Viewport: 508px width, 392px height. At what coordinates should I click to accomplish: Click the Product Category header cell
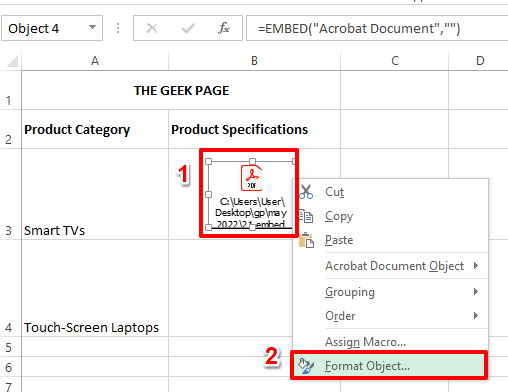click(x=95, y=129)
